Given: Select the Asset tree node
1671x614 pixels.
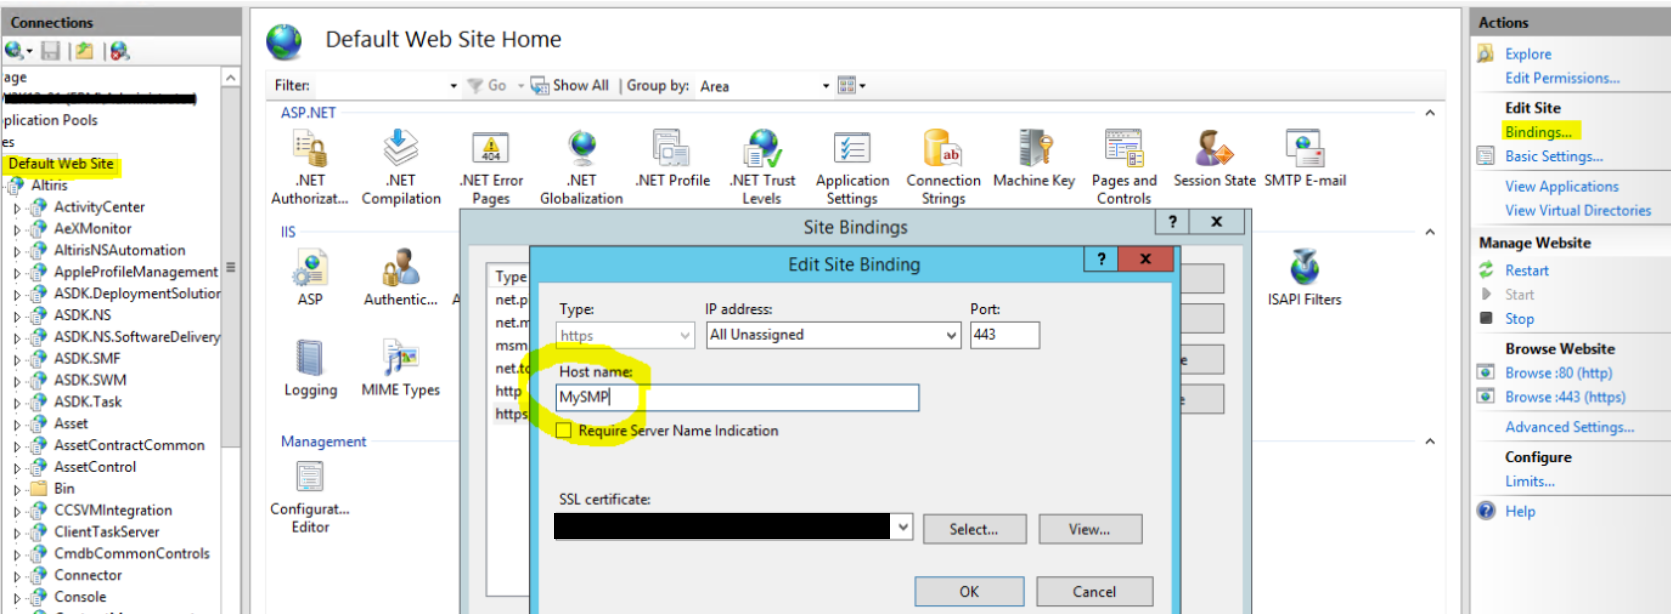Looking at the screenshot, I should pos(71,423).
